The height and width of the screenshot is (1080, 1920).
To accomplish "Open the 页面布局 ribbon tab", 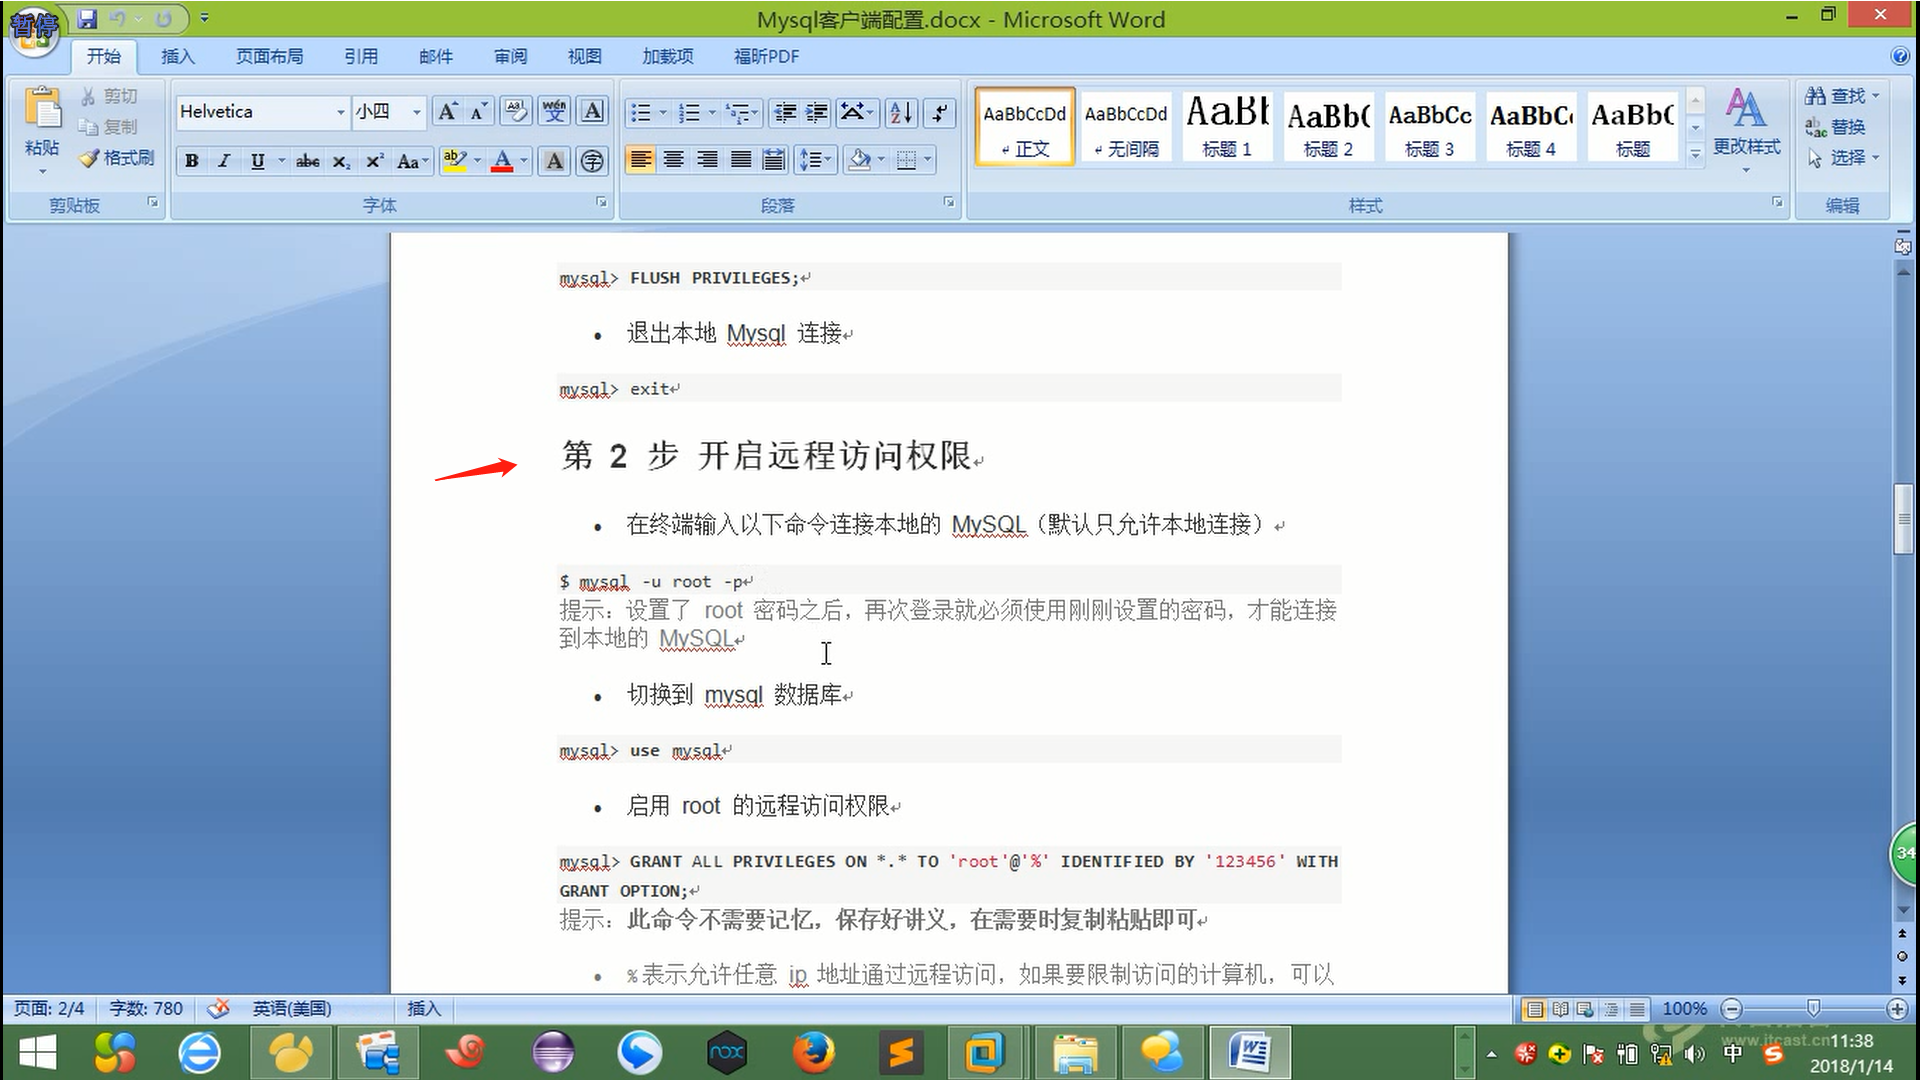I will tap(269, 56).
